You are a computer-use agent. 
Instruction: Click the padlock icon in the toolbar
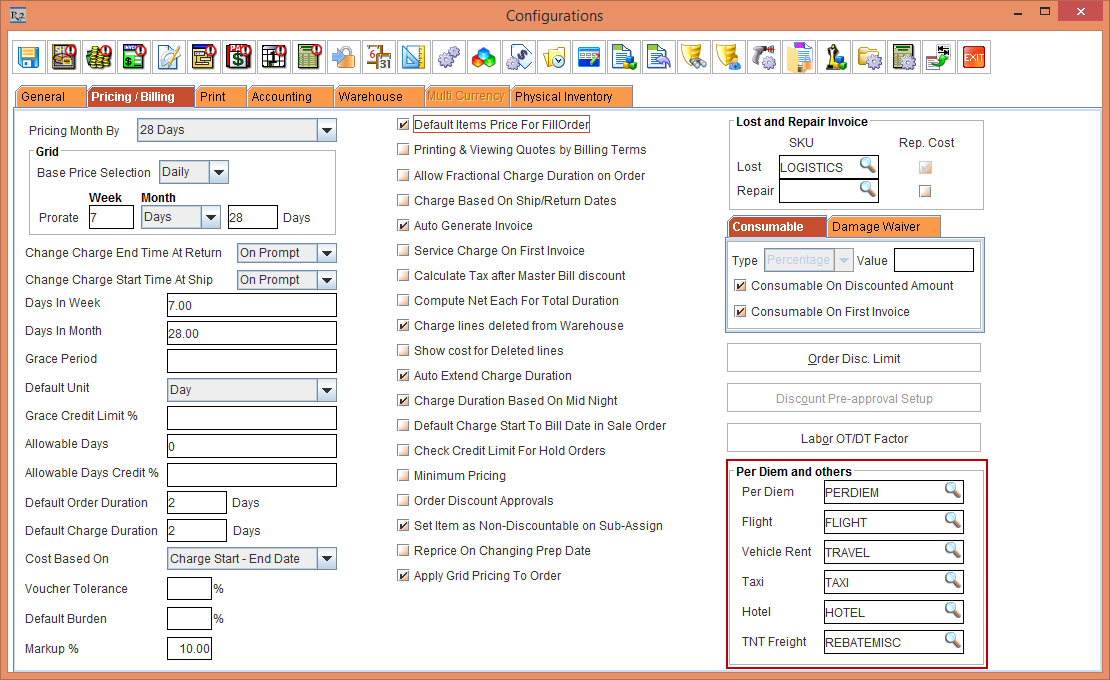344,57
